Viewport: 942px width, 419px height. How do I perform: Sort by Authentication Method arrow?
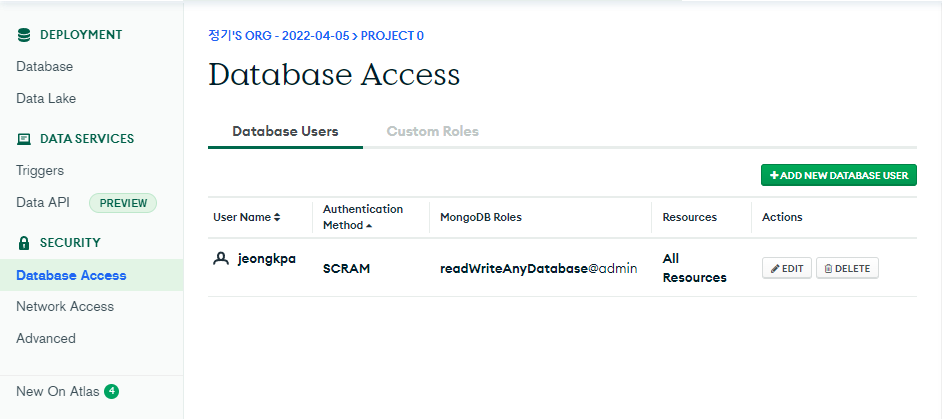(x=369, y=226)
